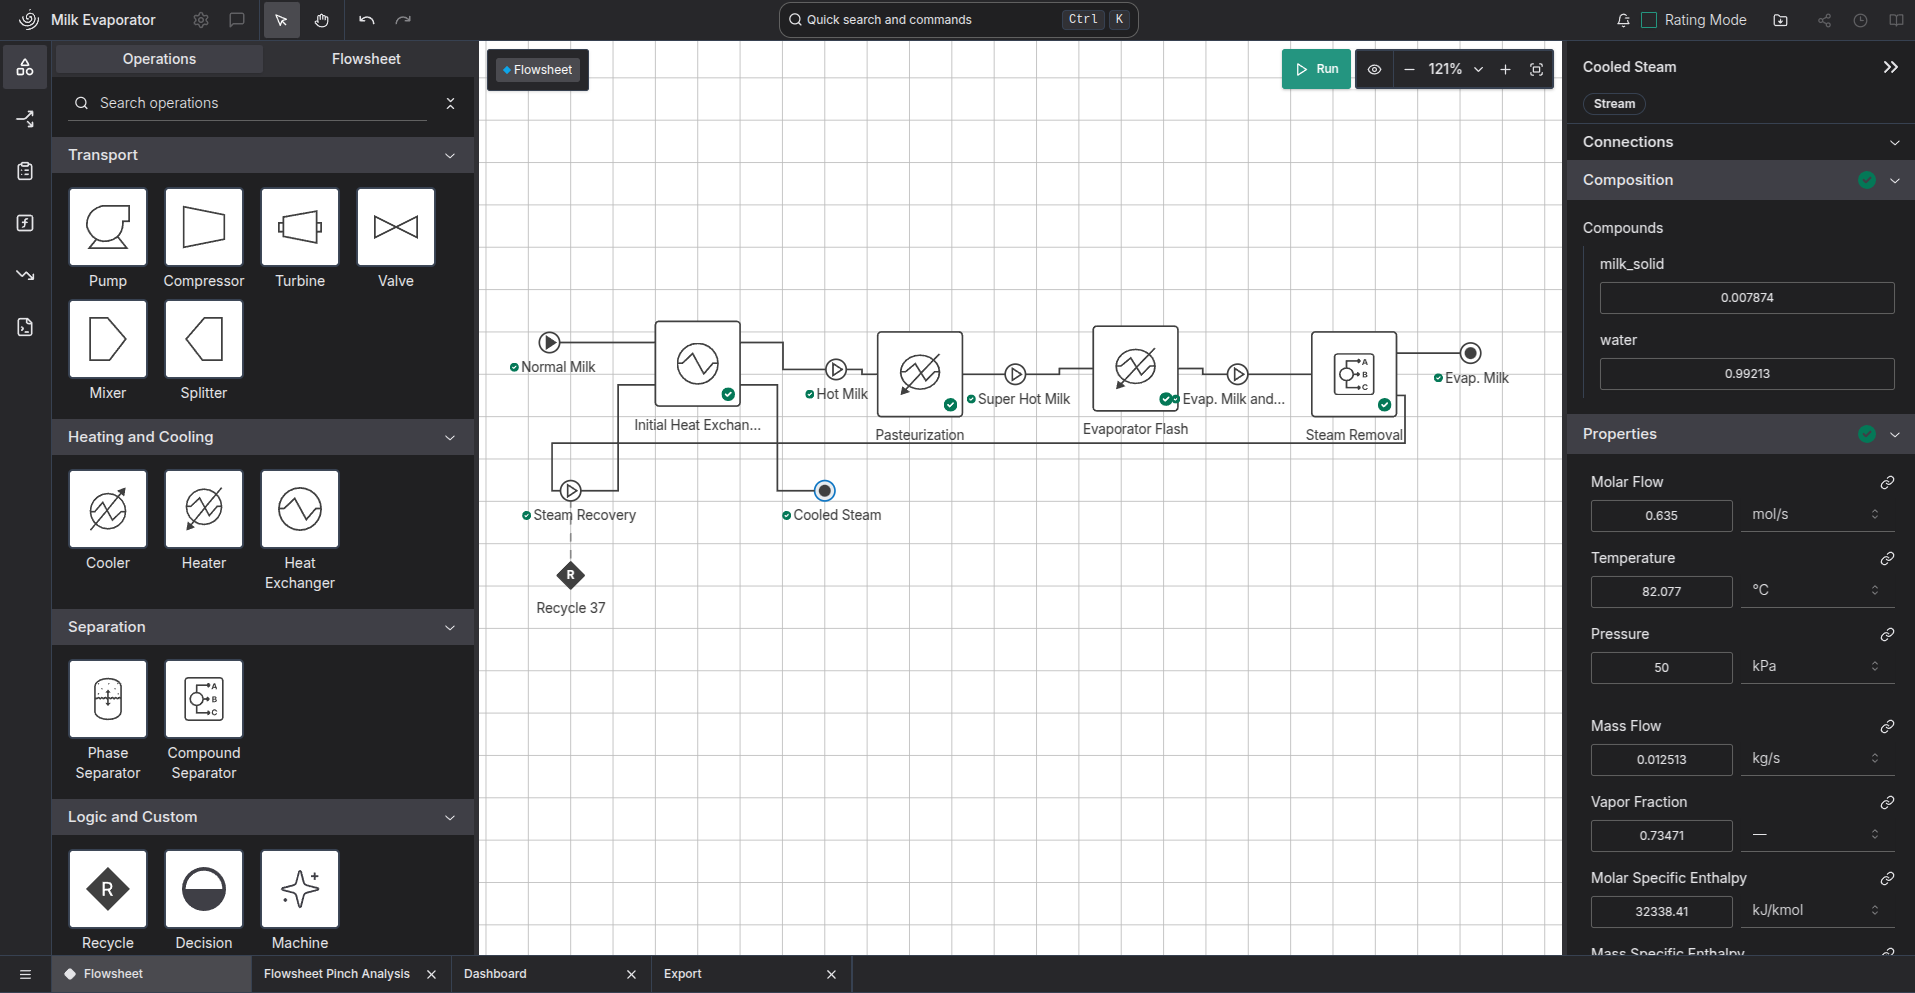Select the Heat Exchanger operation icon

tap(300, 509)
